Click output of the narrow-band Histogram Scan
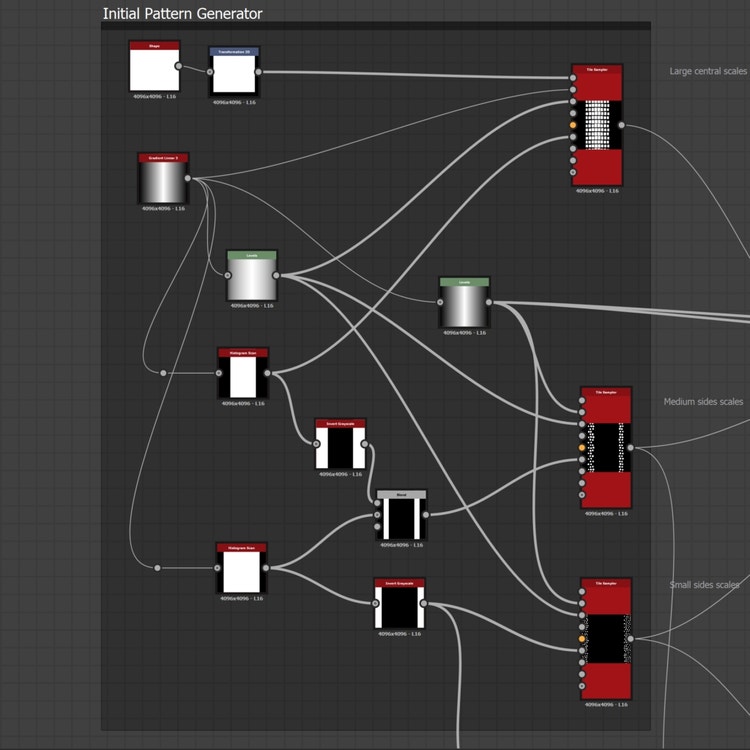 [x=267, y=373]
